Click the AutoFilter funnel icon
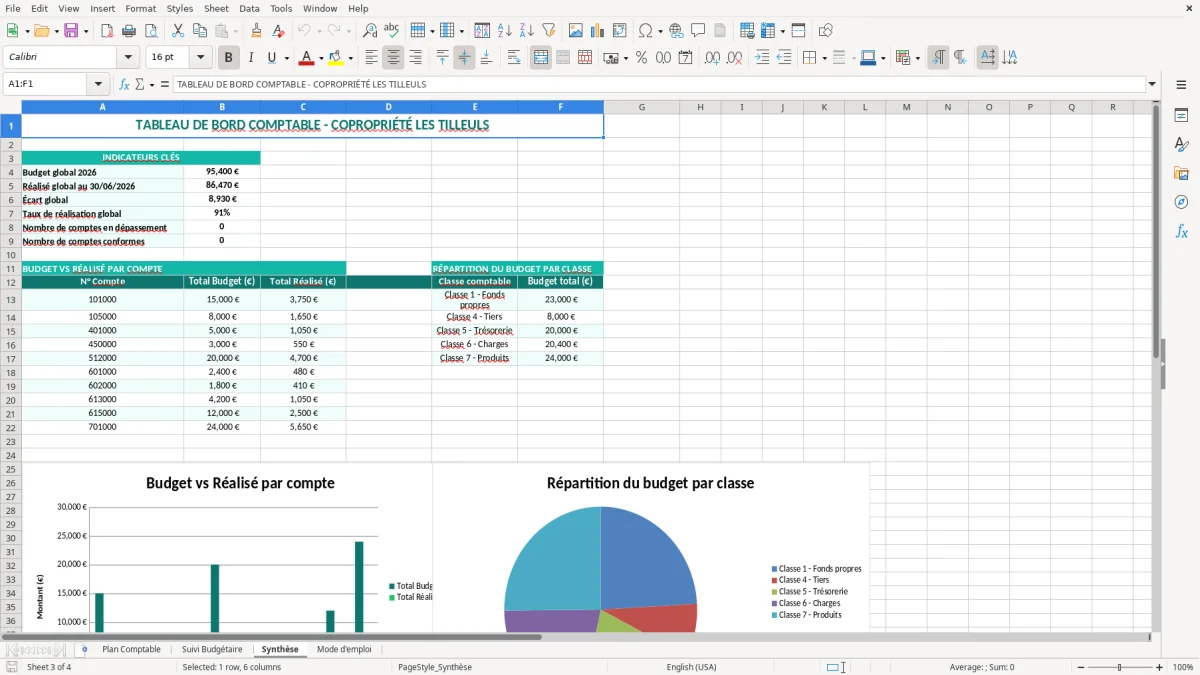Viewport: 1200px width, 675px height. [x=549, y=31]
